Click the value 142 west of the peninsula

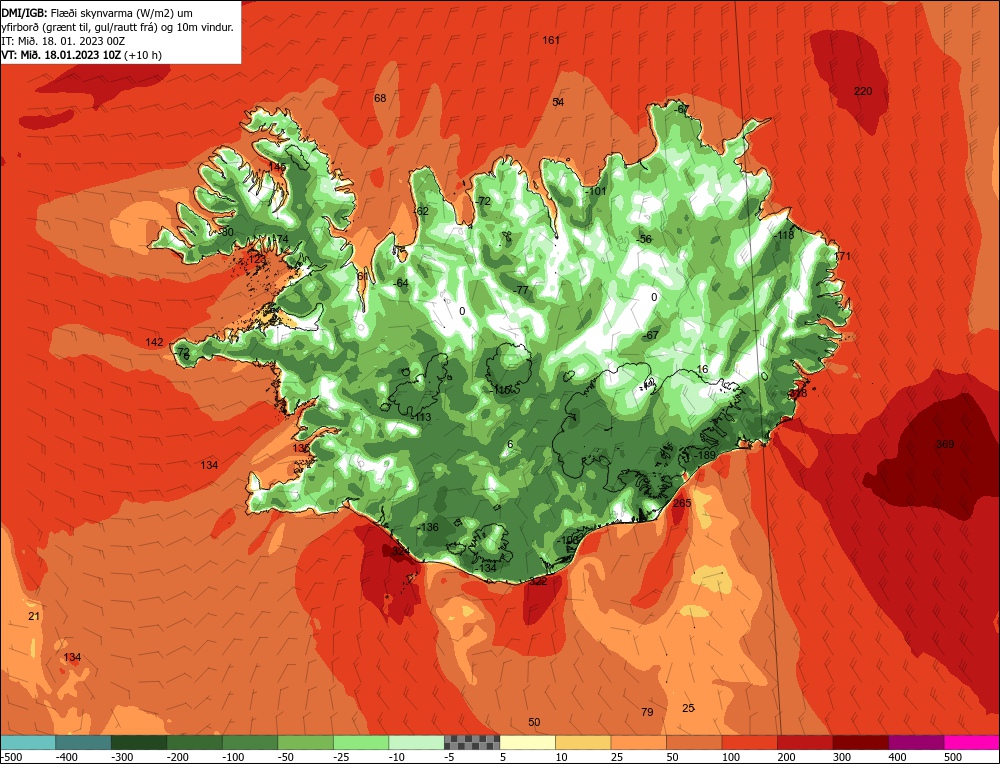[154, 342]
